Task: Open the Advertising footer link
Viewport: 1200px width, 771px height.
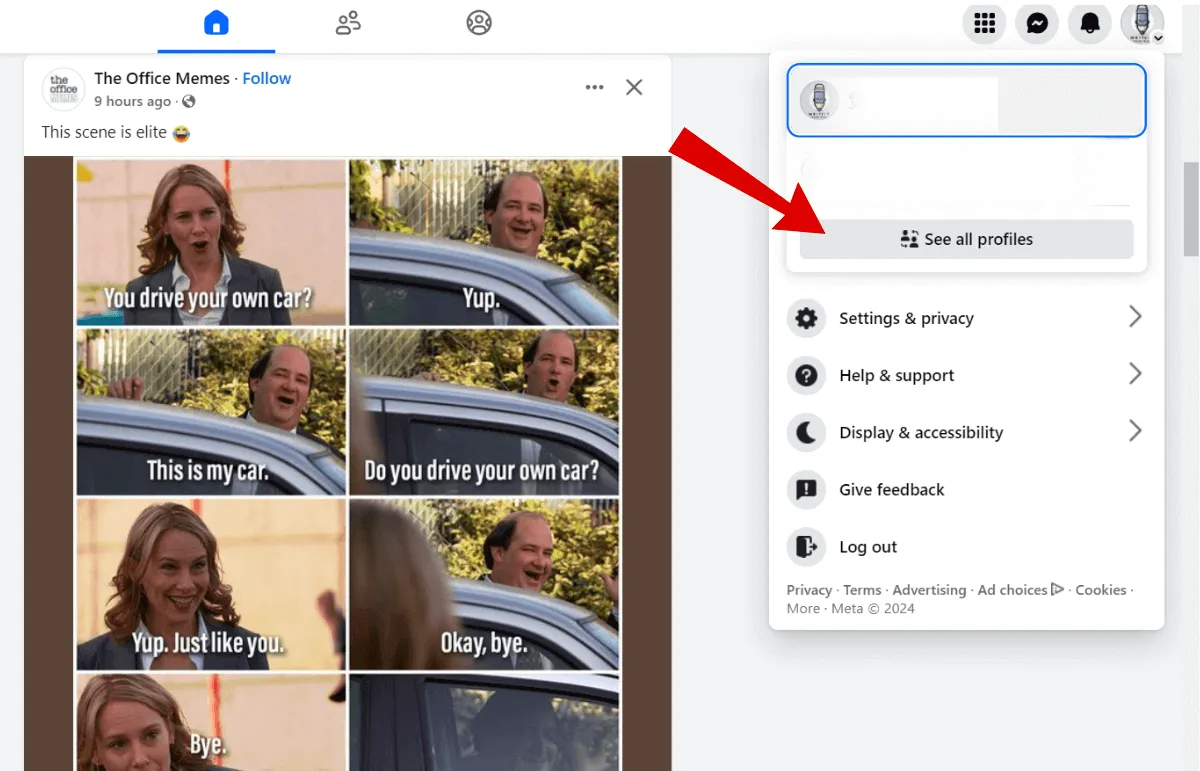Action: coord(929,590)
